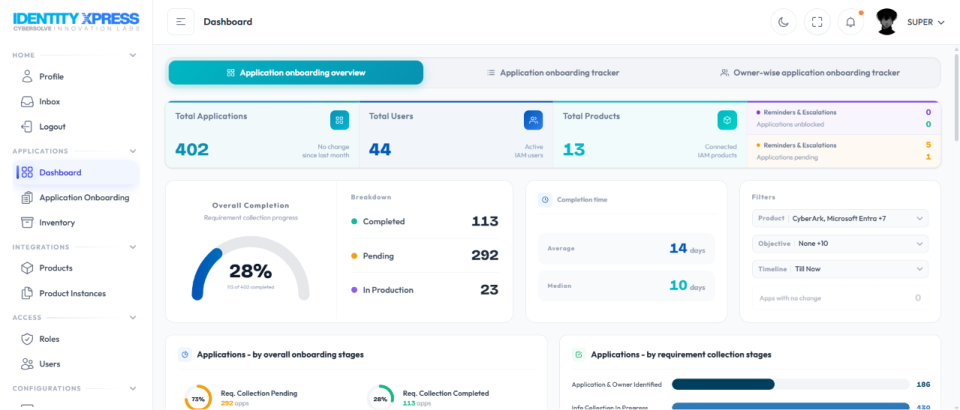960x410 pixels.
Task: Click the user avatar picture
Action: (x=887, y=22)
